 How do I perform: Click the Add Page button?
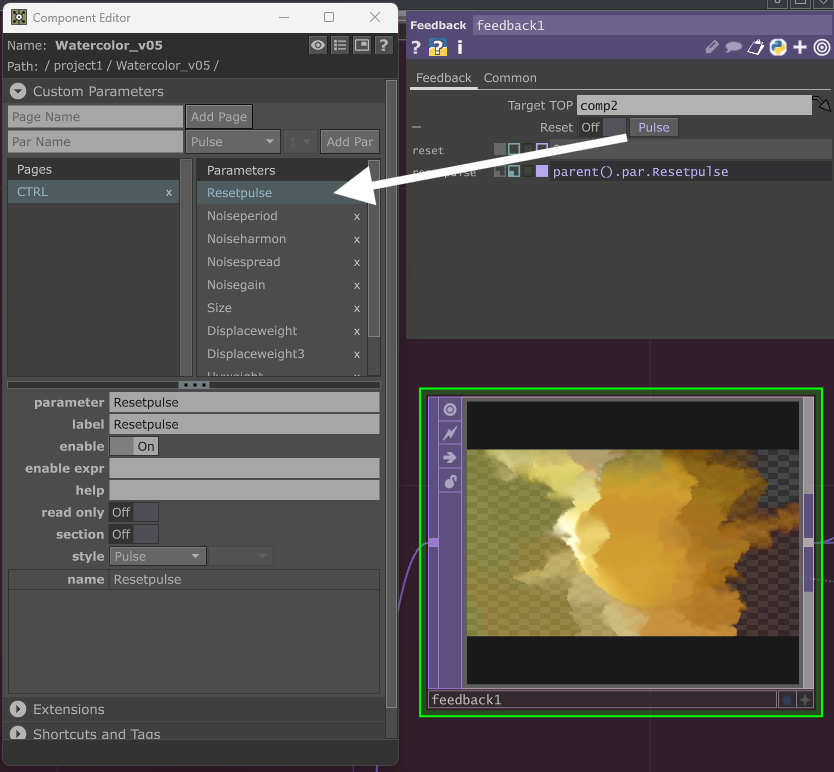(219, 117)
